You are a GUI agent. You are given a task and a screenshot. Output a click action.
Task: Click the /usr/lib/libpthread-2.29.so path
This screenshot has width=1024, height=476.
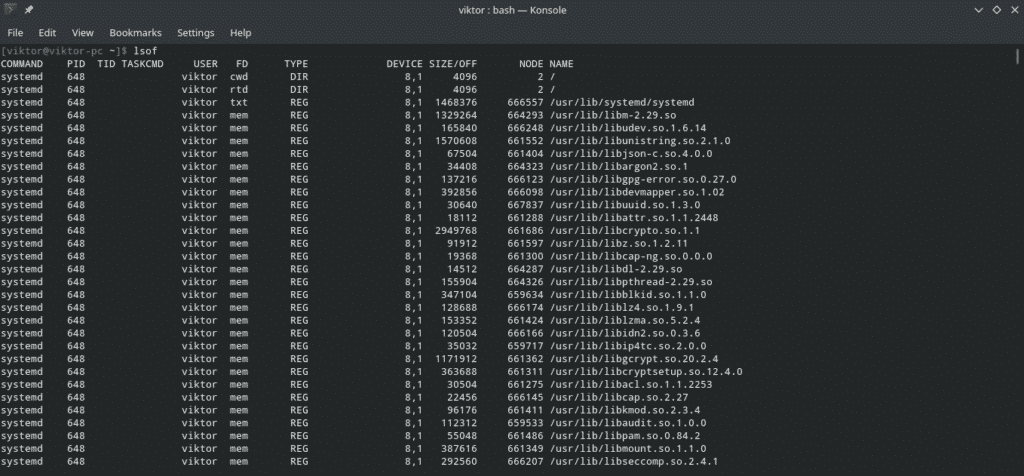tap(630, 282)
